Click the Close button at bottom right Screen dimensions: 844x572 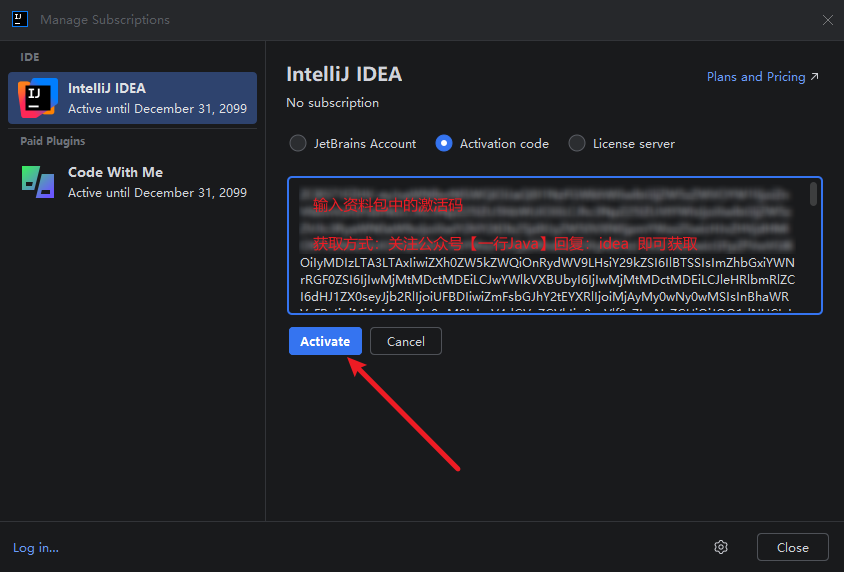(x=792, y=547)
